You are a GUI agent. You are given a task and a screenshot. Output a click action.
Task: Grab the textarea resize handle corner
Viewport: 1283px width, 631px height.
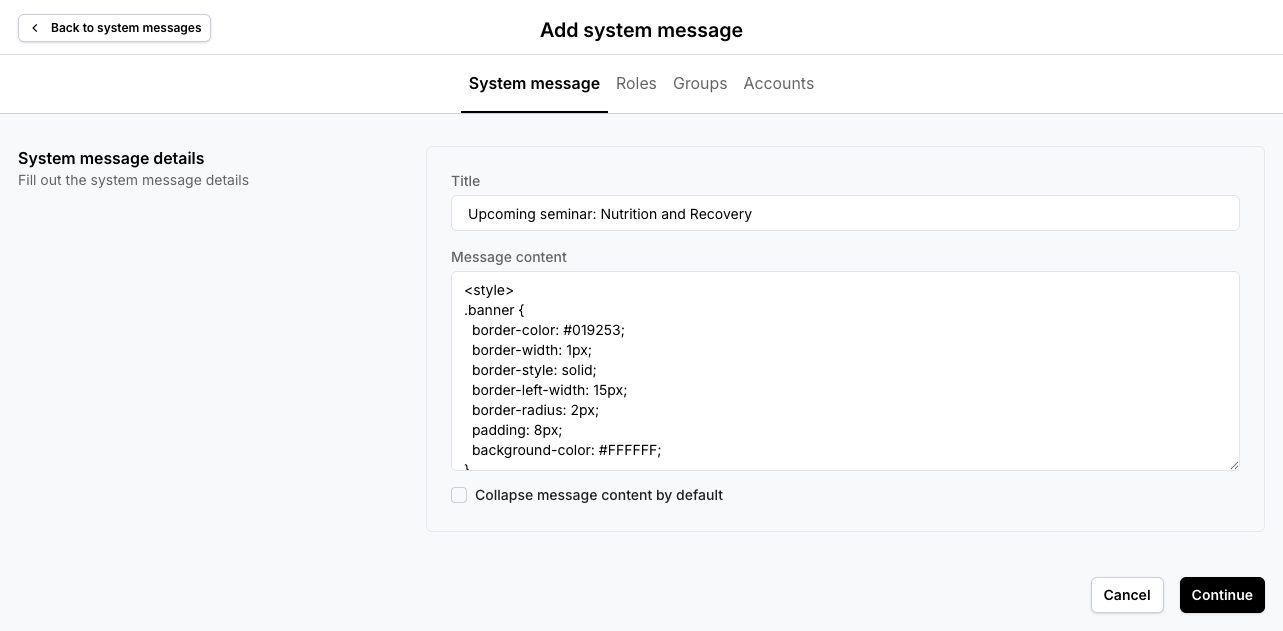point(1233,464)
